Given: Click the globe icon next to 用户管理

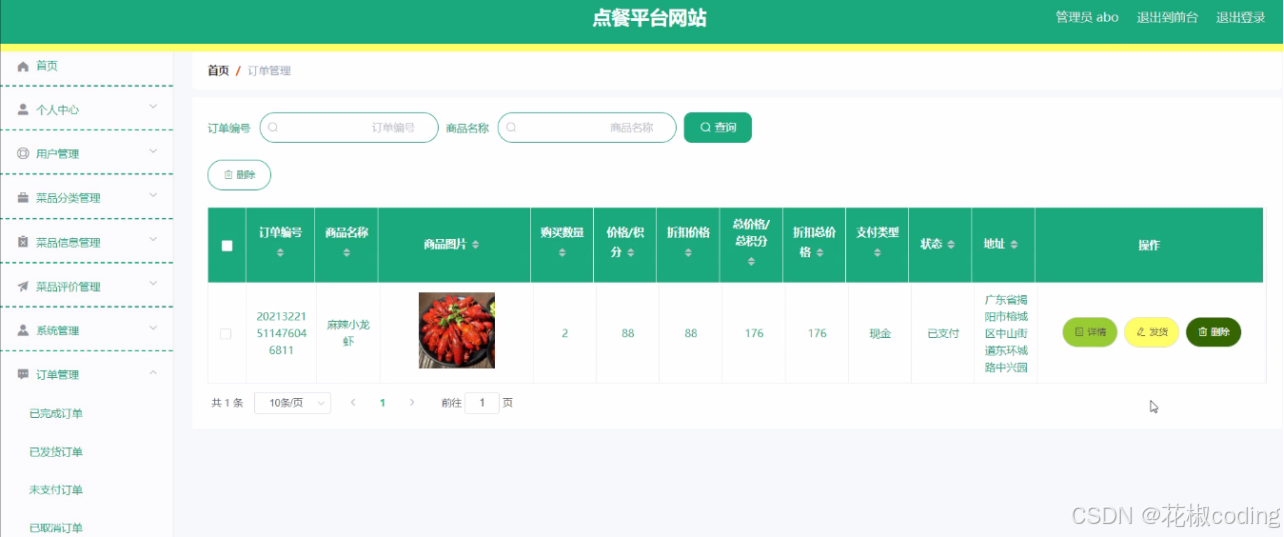Looking at the screenshot, I should click(x=23, y=154).
